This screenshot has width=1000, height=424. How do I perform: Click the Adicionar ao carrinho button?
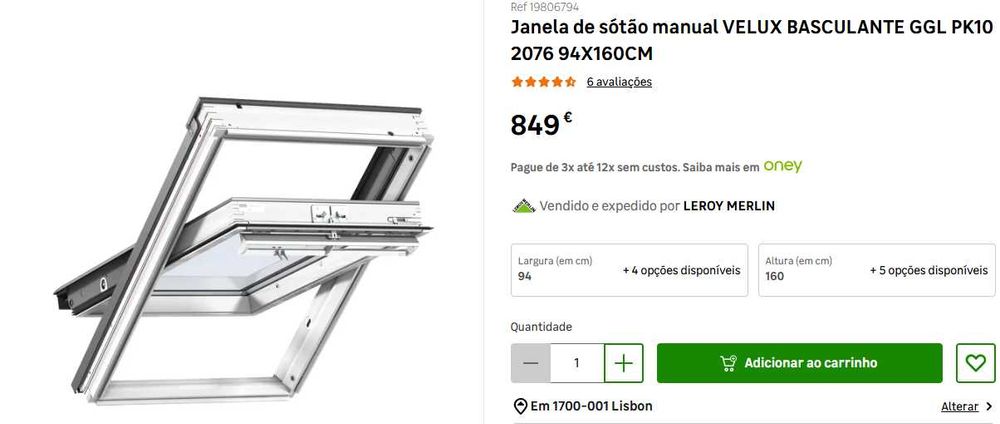[800, 363]
